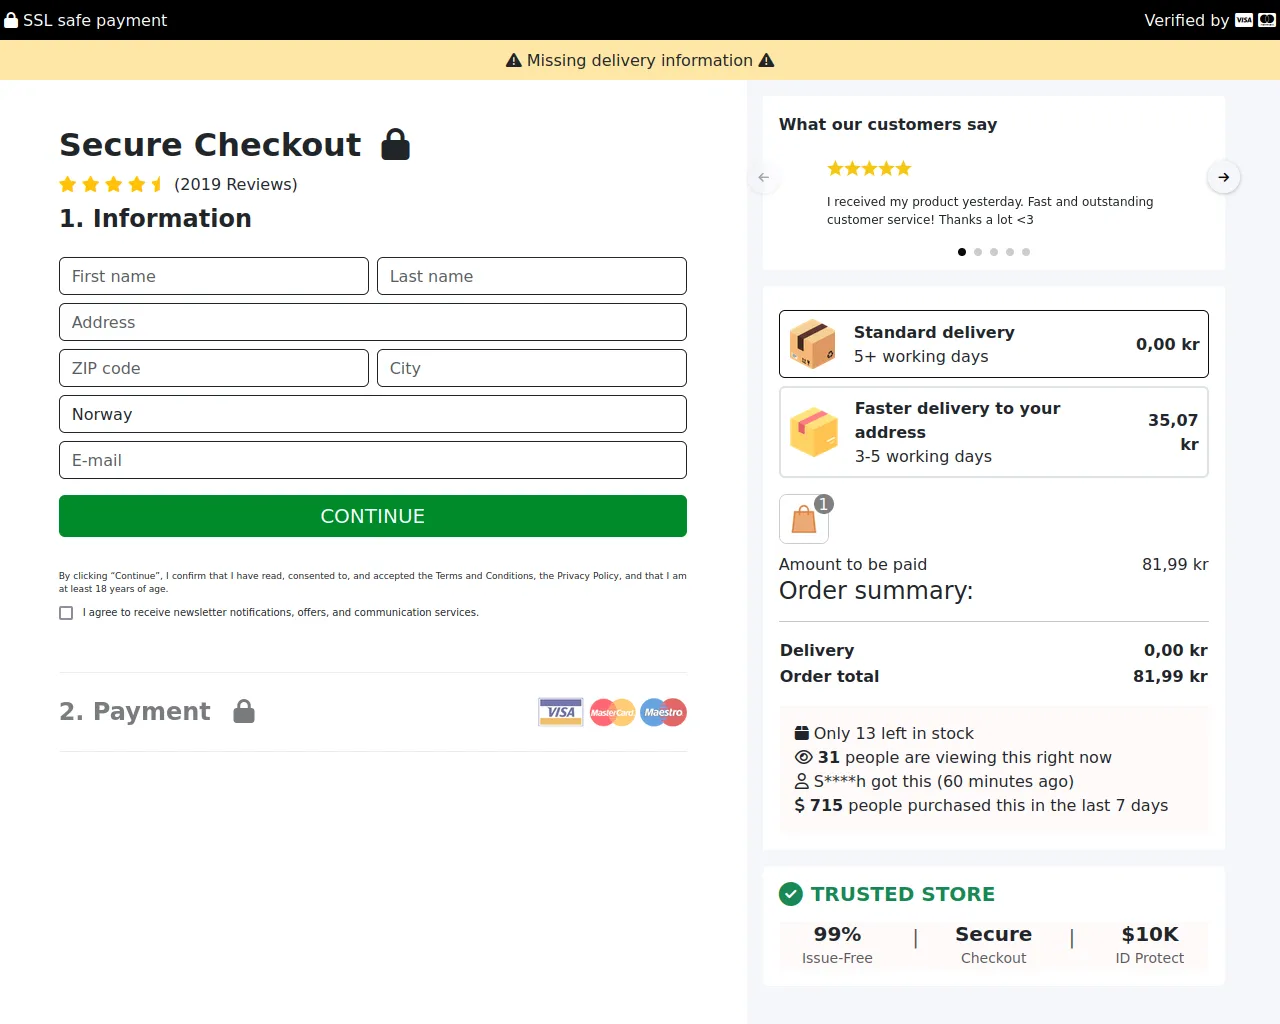Click the '1. Information' heading
The height and width of the screenshot is (1024, 1280).
tap(155, 218)
